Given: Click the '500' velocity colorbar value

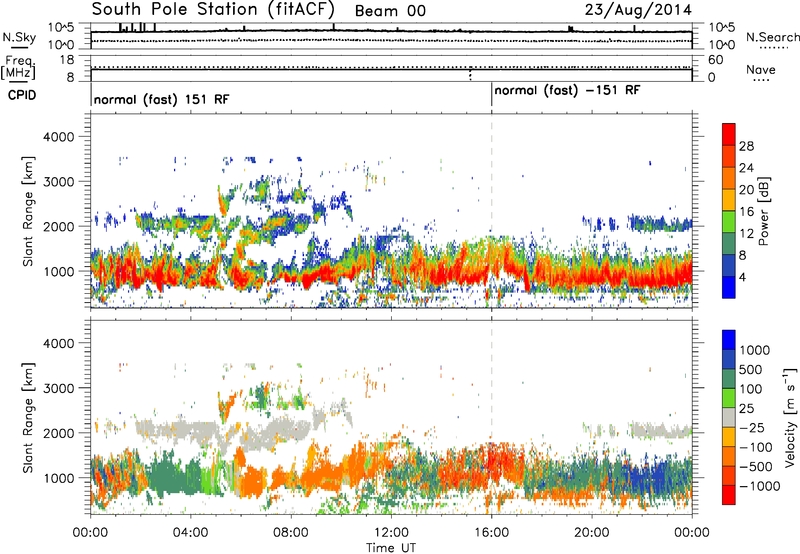Looking at the screenshot, I should [751, 369].
